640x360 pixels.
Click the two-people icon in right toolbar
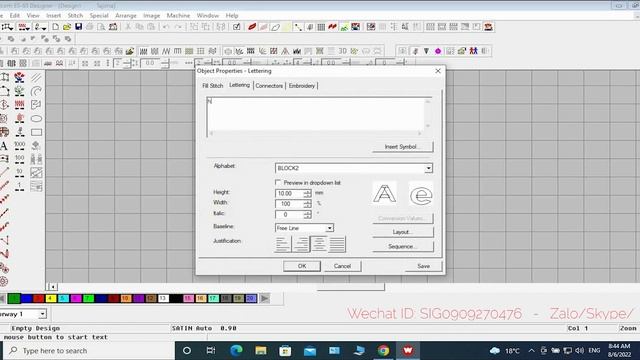pos(473,51)
